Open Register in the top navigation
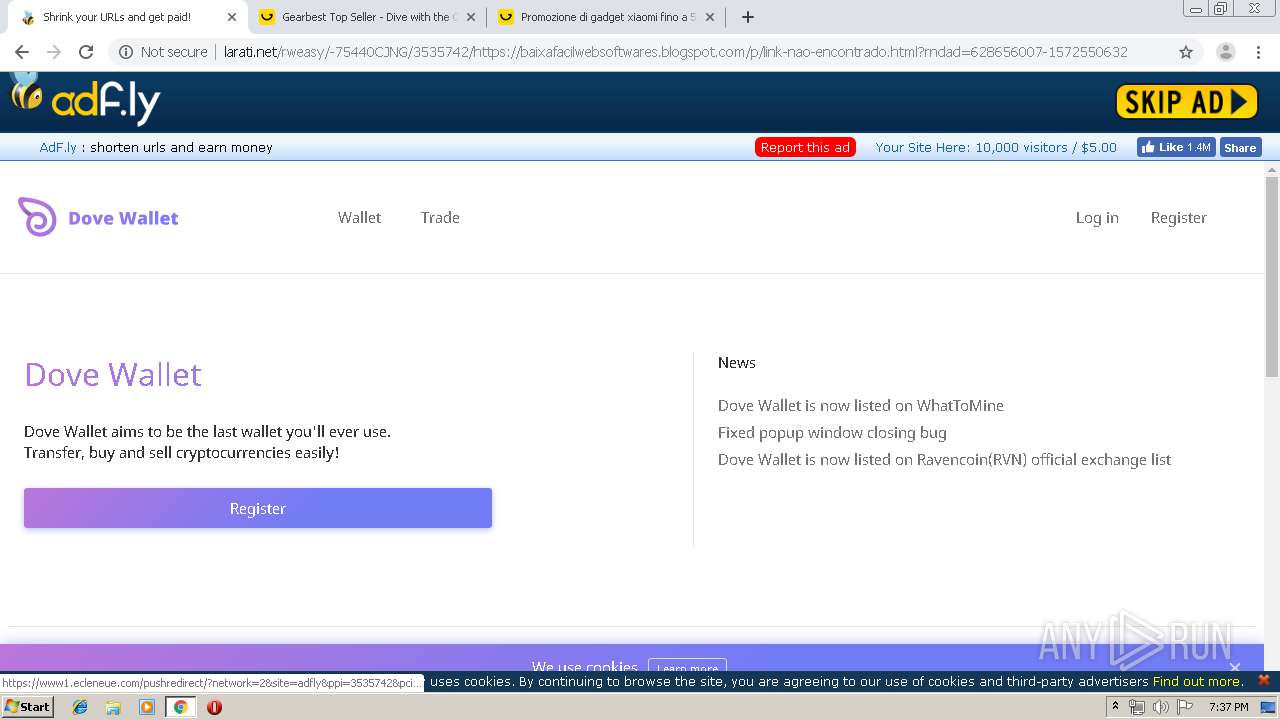This screenshot has height=720, width=1280. point(1178,217)
